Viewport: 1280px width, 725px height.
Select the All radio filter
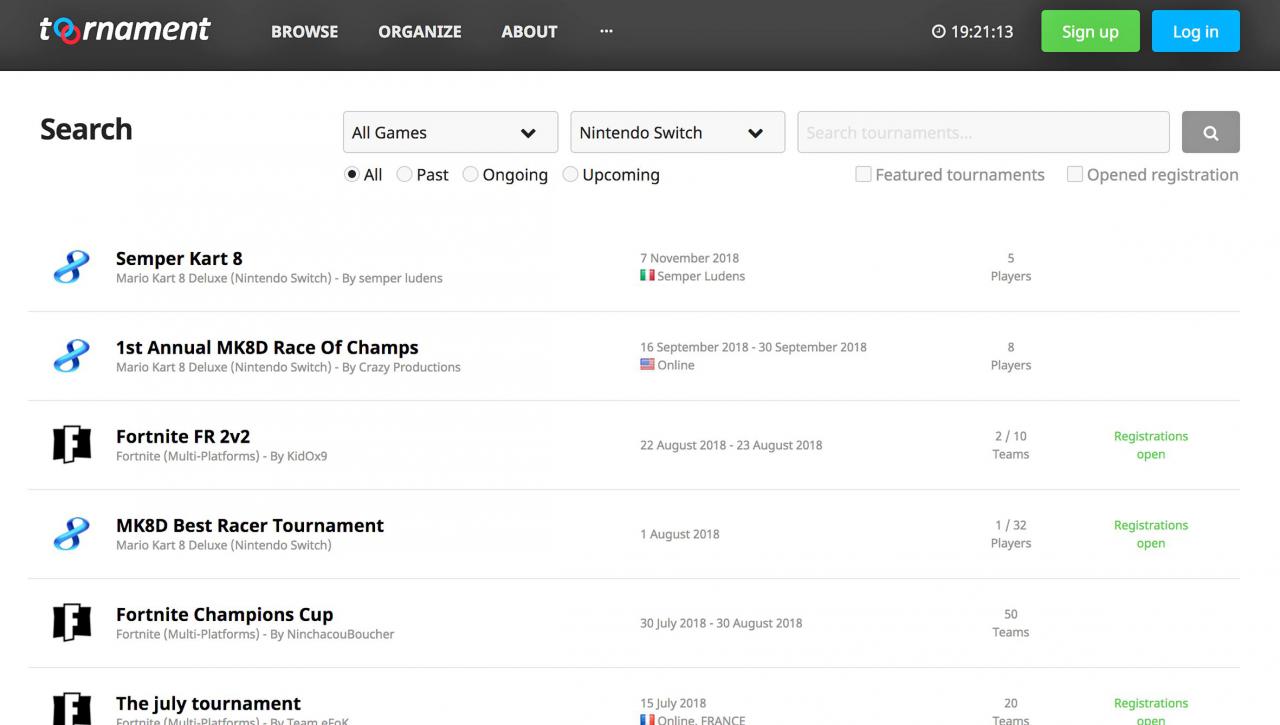[351, 174]
